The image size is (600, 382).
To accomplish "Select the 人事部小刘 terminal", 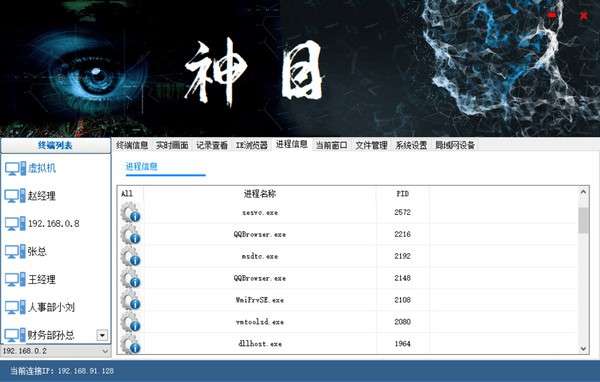I will click(40, 307).
